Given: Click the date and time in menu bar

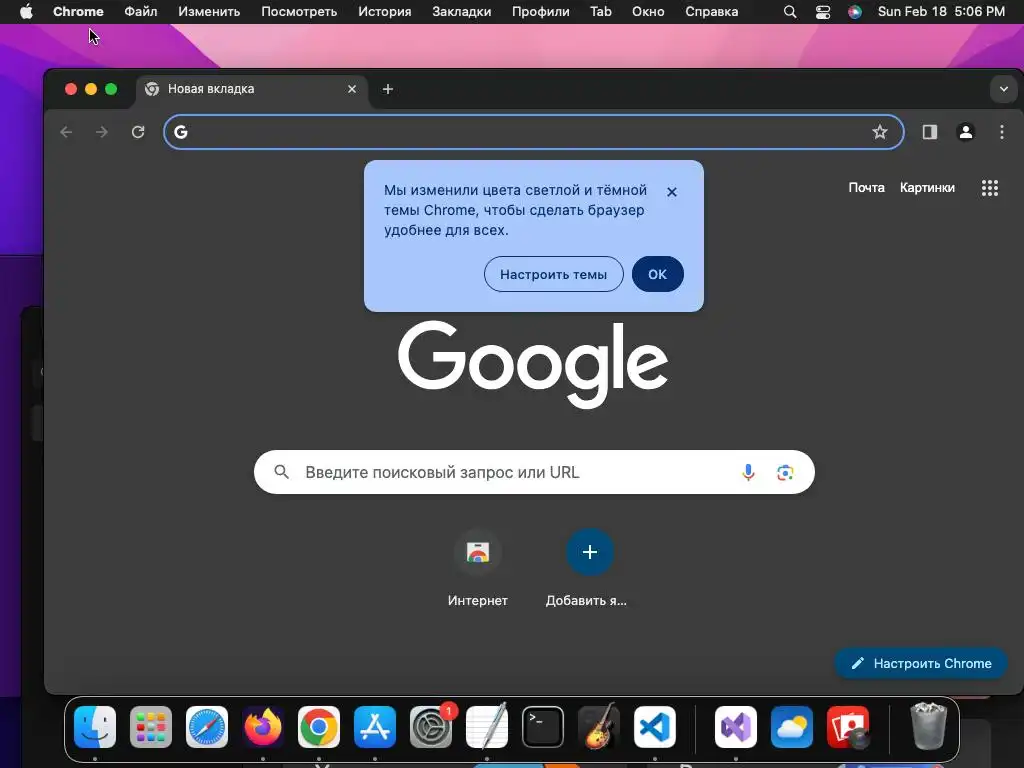Looking at the screenshot, I should [941, 12].
